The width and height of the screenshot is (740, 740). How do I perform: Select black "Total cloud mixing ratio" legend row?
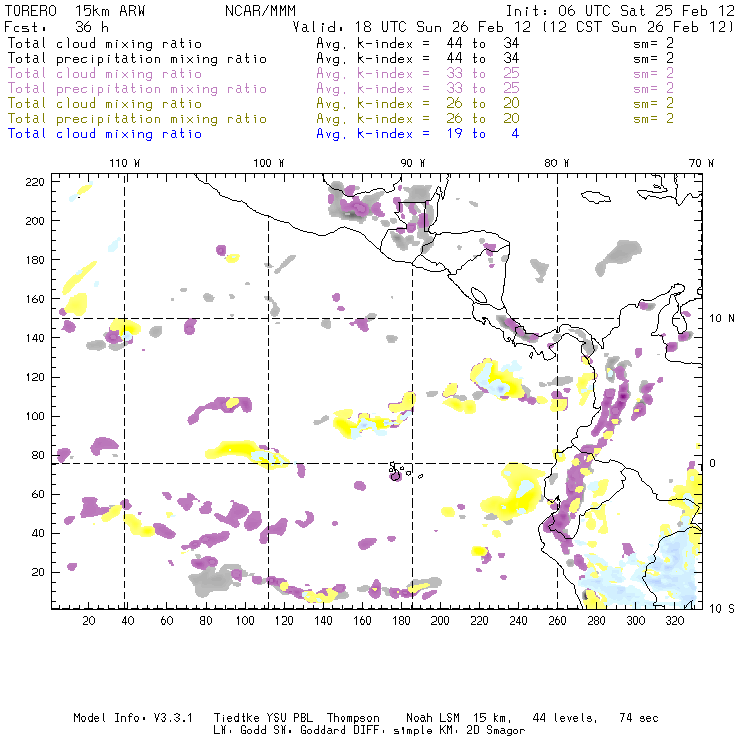click(105, 44)
